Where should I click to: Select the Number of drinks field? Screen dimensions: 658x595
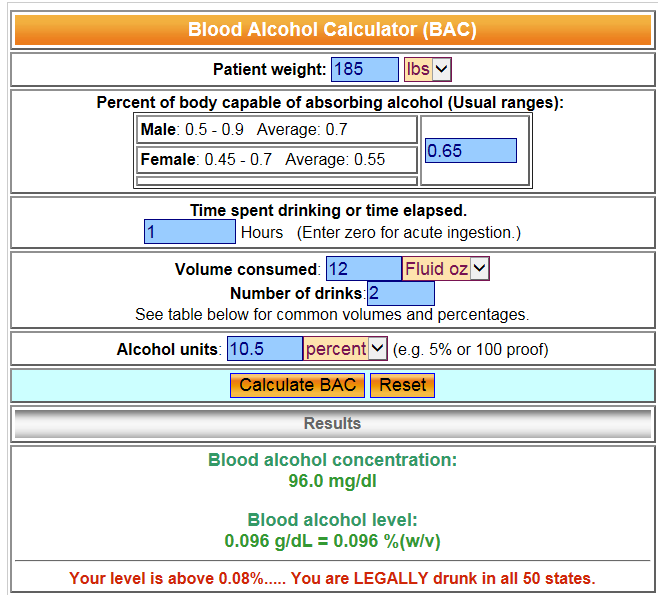pos(401,293)
